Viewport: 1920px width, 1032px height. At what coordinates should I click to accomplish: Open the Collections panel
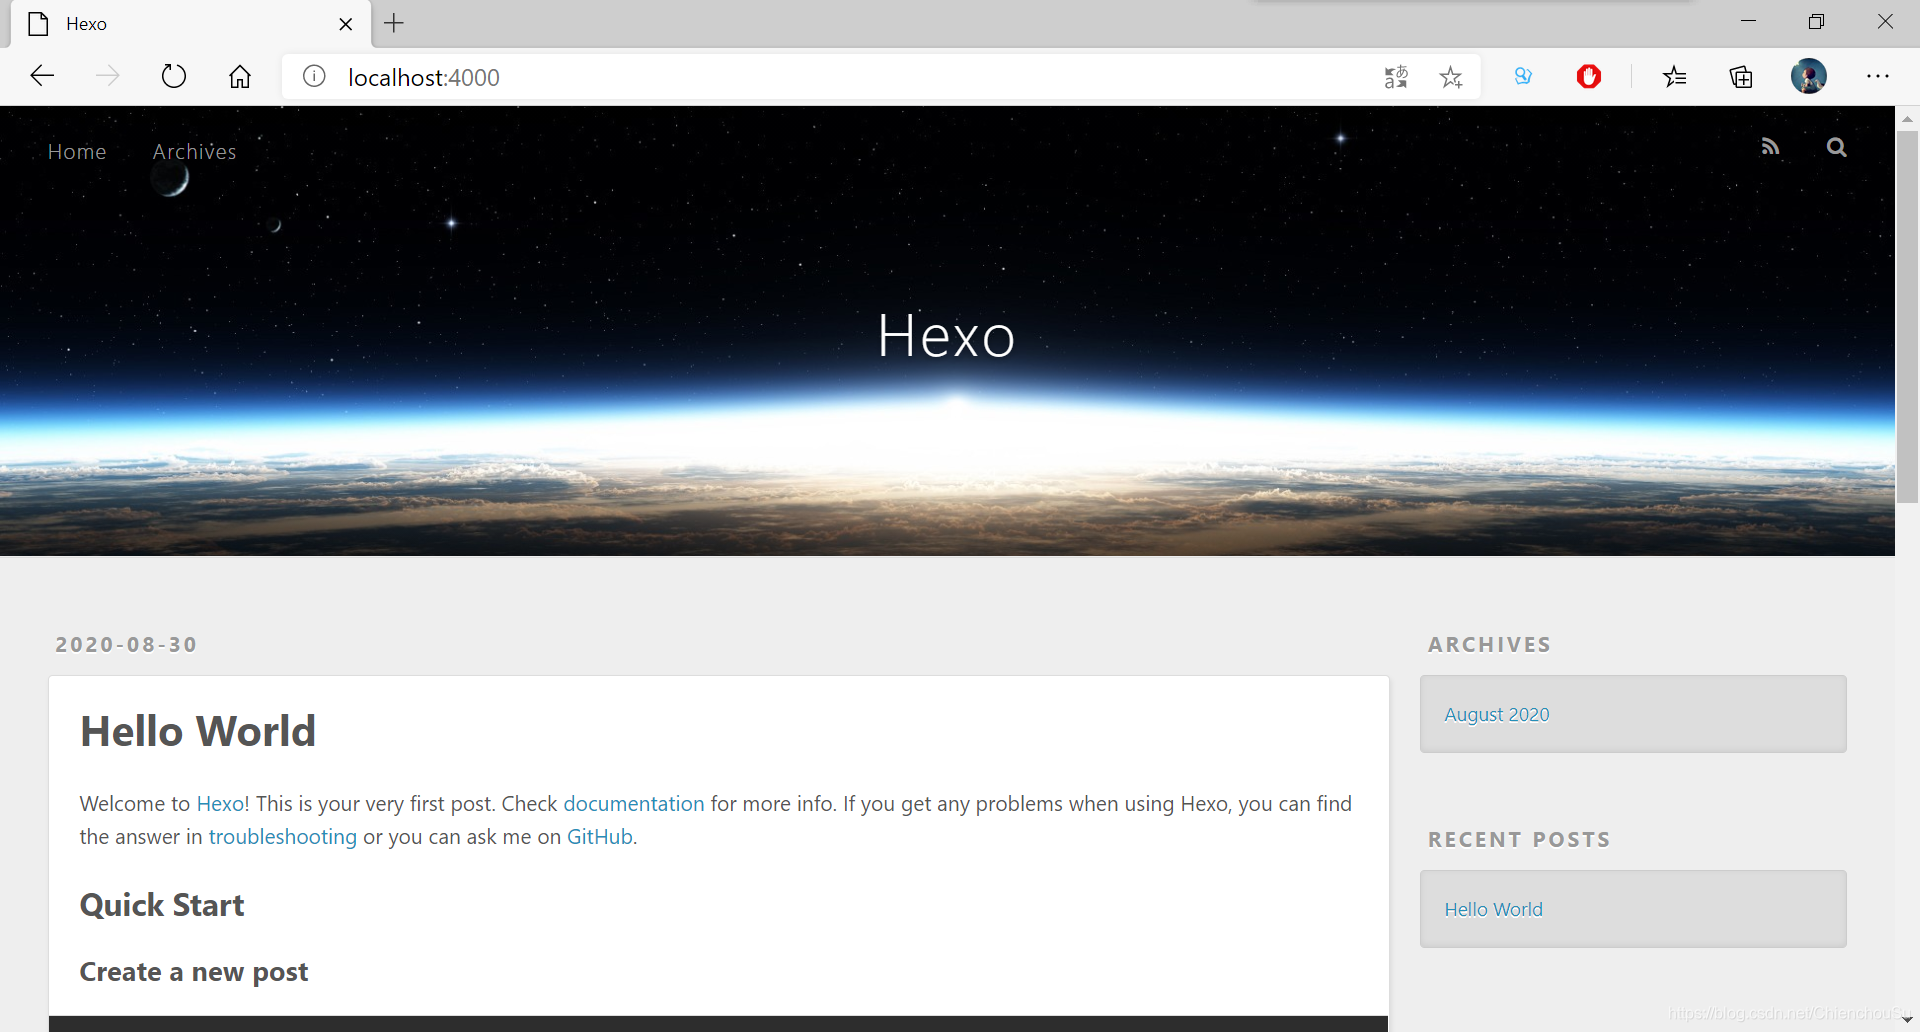[x=1741, y=76]
